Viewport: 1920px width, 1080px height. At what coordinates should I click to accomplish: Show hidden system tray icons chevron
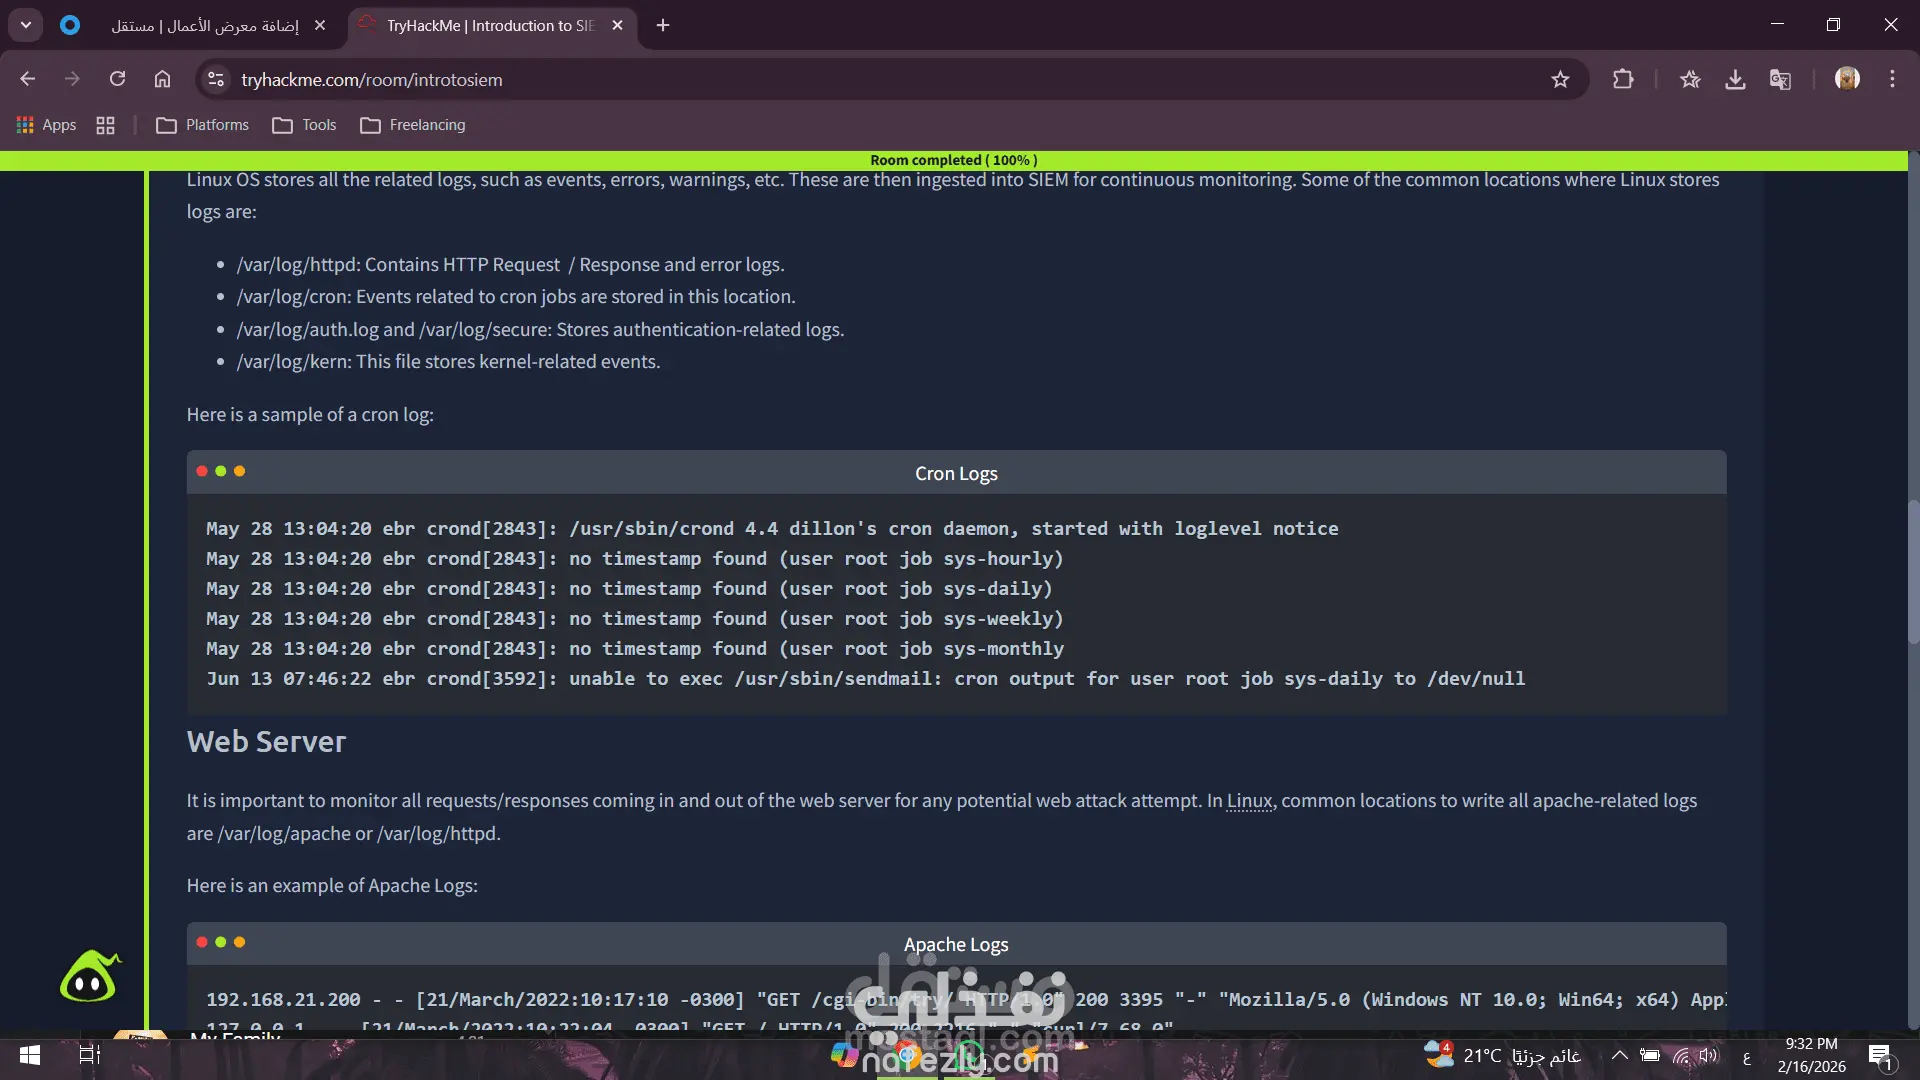1619,1055
